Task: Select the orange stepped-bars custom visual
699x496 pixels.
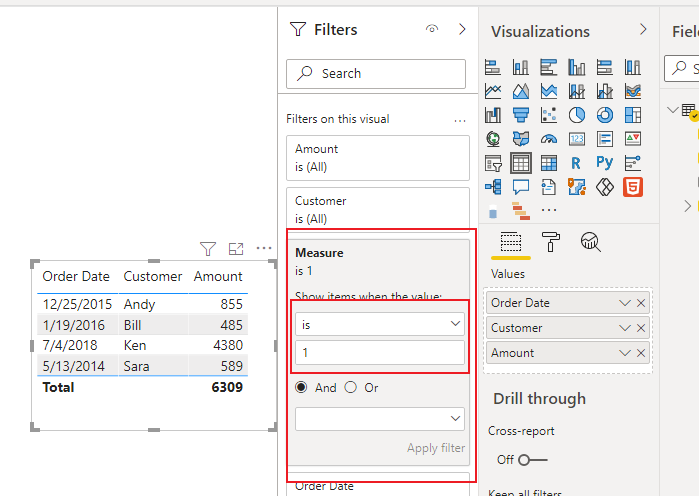Action: tap(521, 211)
